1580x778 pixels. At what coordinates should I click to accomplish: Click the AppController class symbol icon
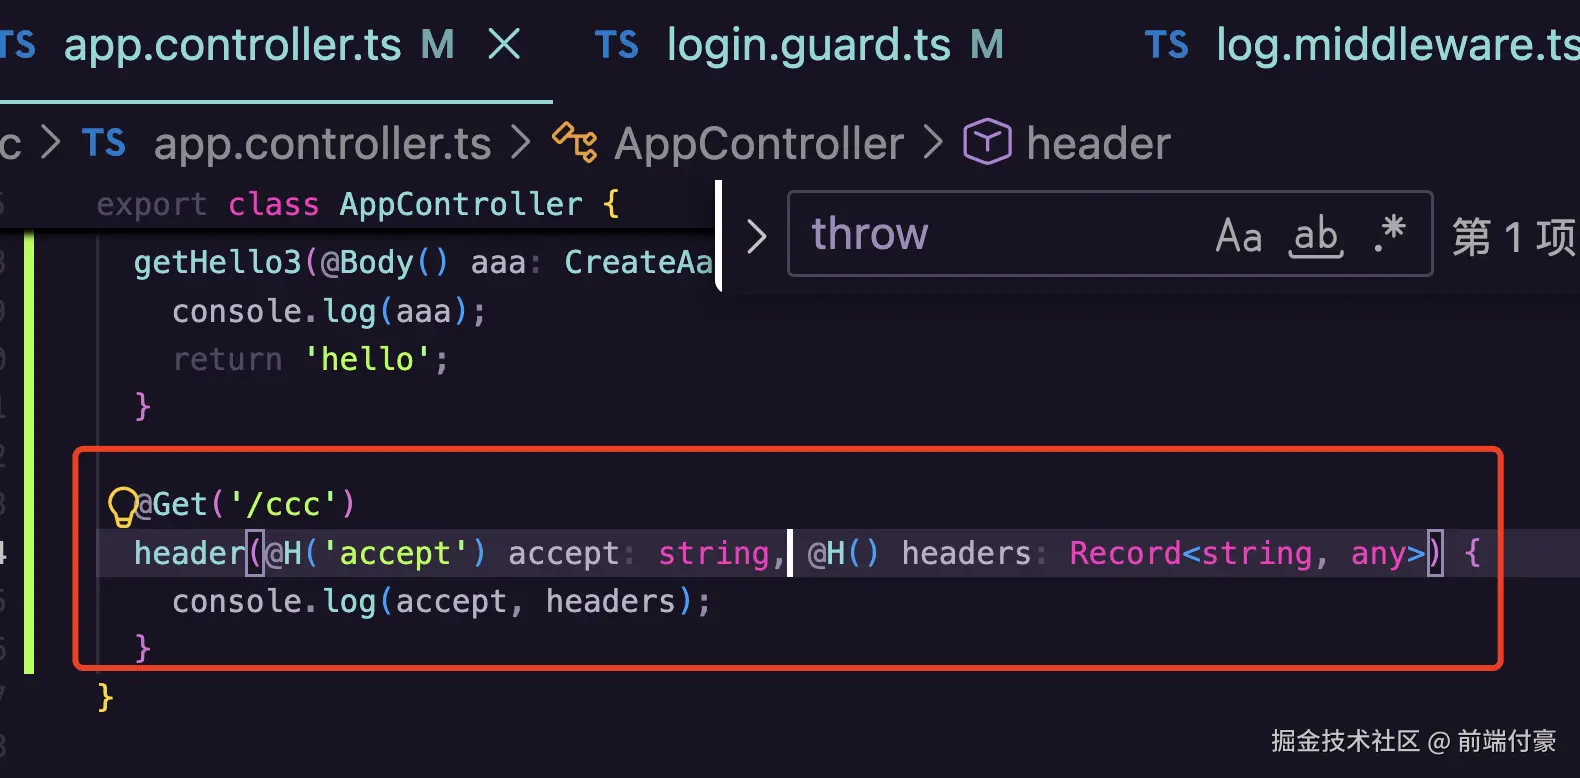tap(575, 142)
